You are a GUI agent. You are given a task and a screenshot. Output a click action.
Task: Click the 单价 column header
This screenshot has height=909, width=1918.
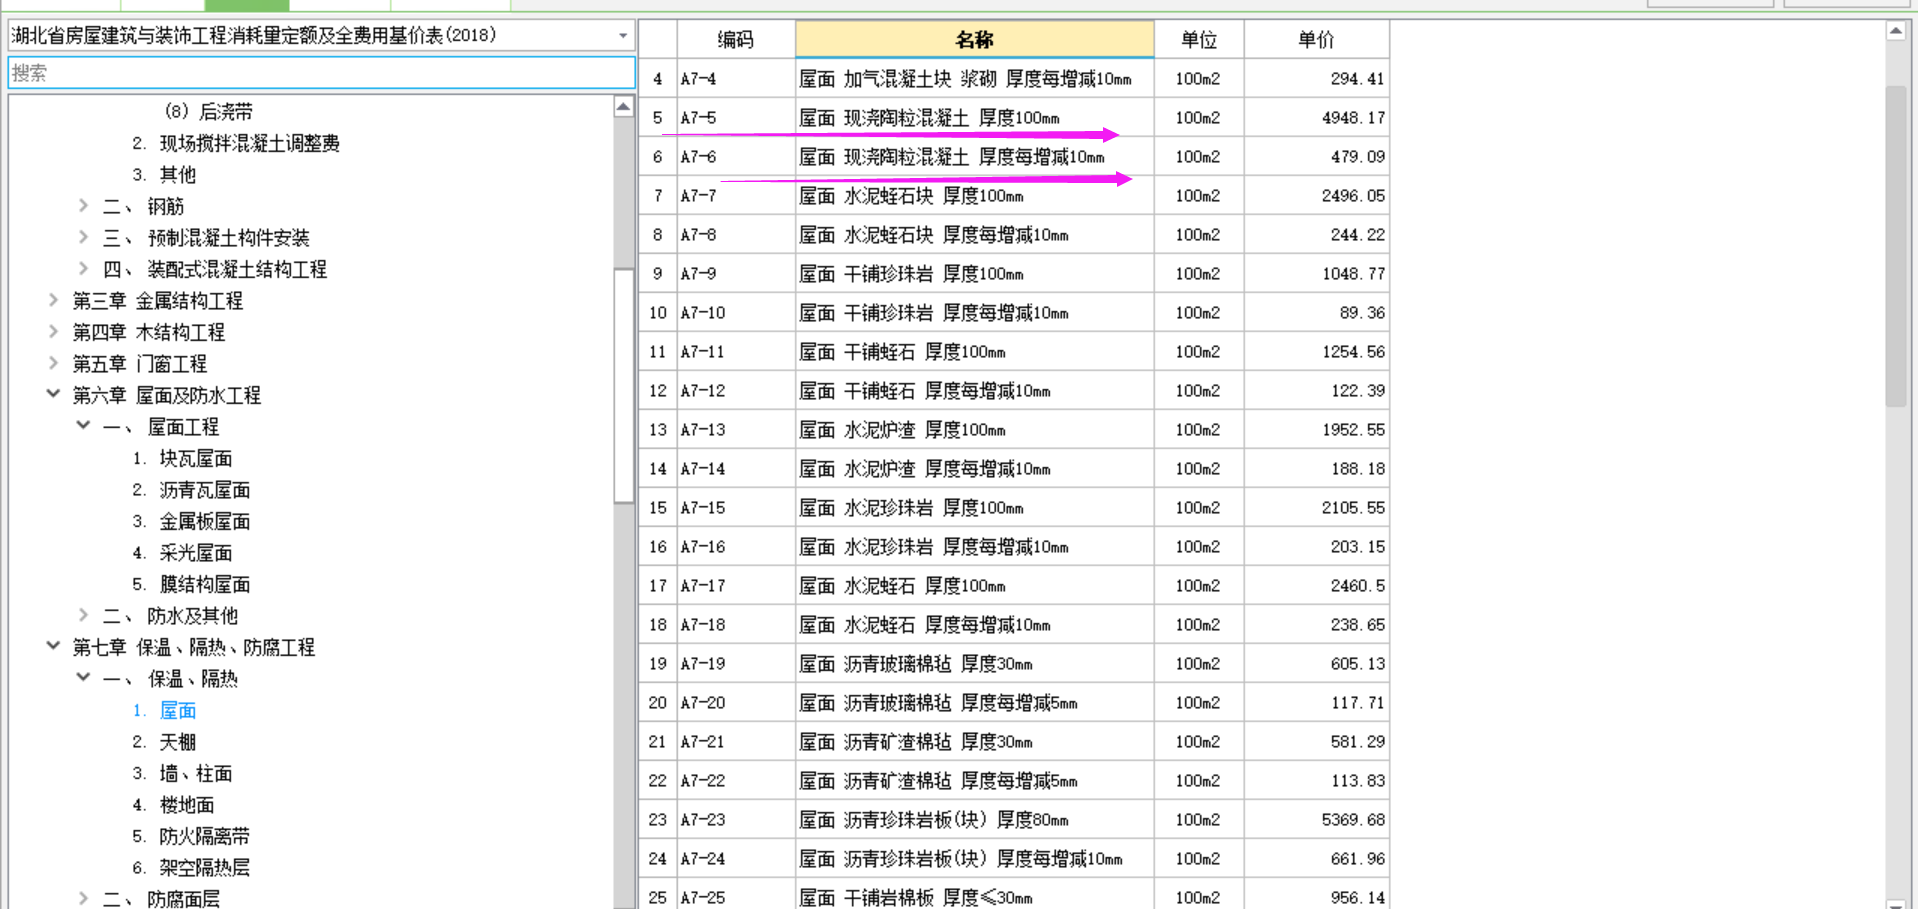[x=1316, y=39]
